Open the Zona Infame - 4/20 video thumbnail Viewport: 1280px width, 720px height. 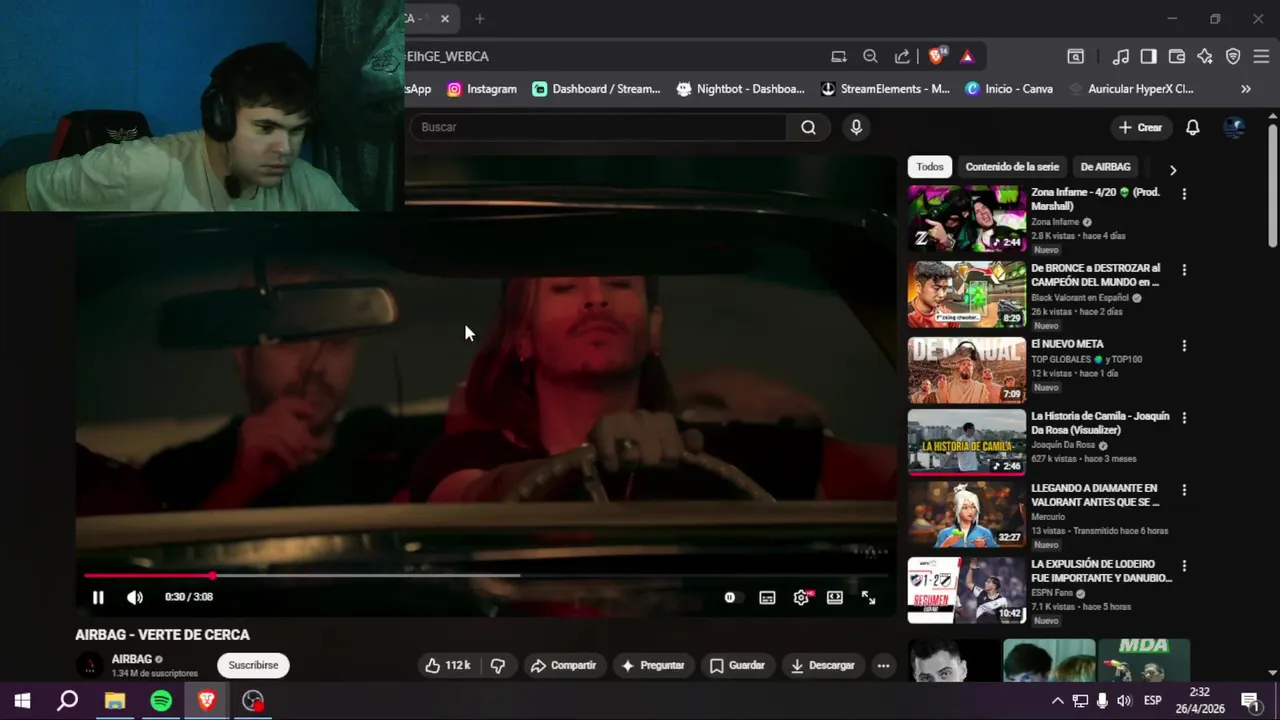[x=966, y=218]
